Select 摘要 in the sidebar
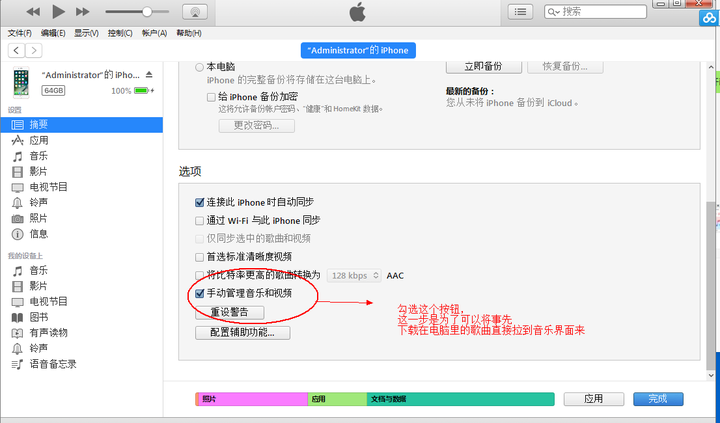 click(x=82, y=124)
